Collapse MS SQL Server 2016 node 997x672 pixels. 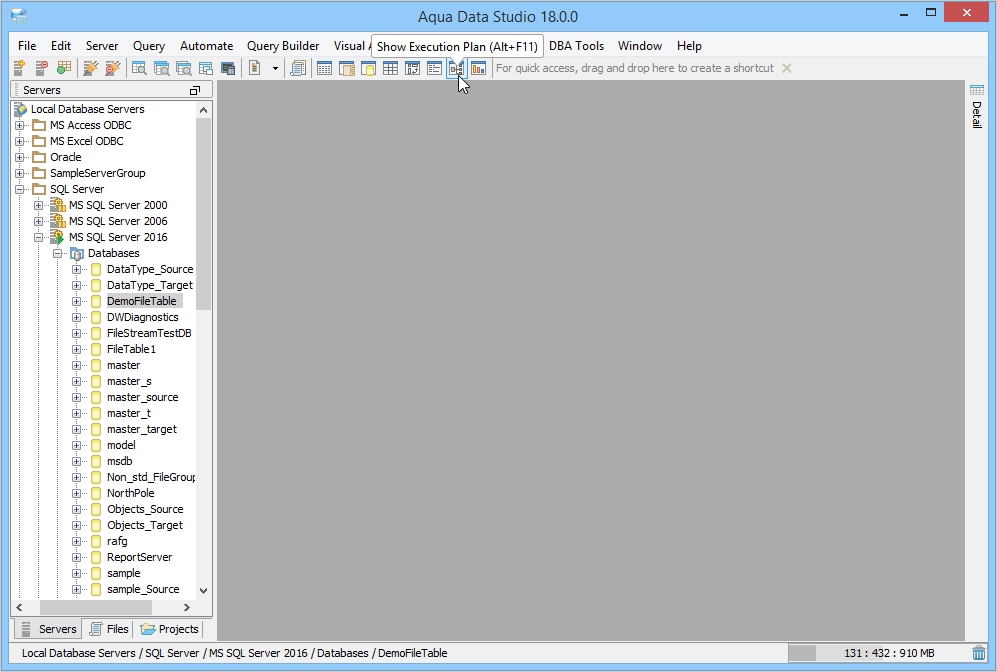click(x=38, y=237)
